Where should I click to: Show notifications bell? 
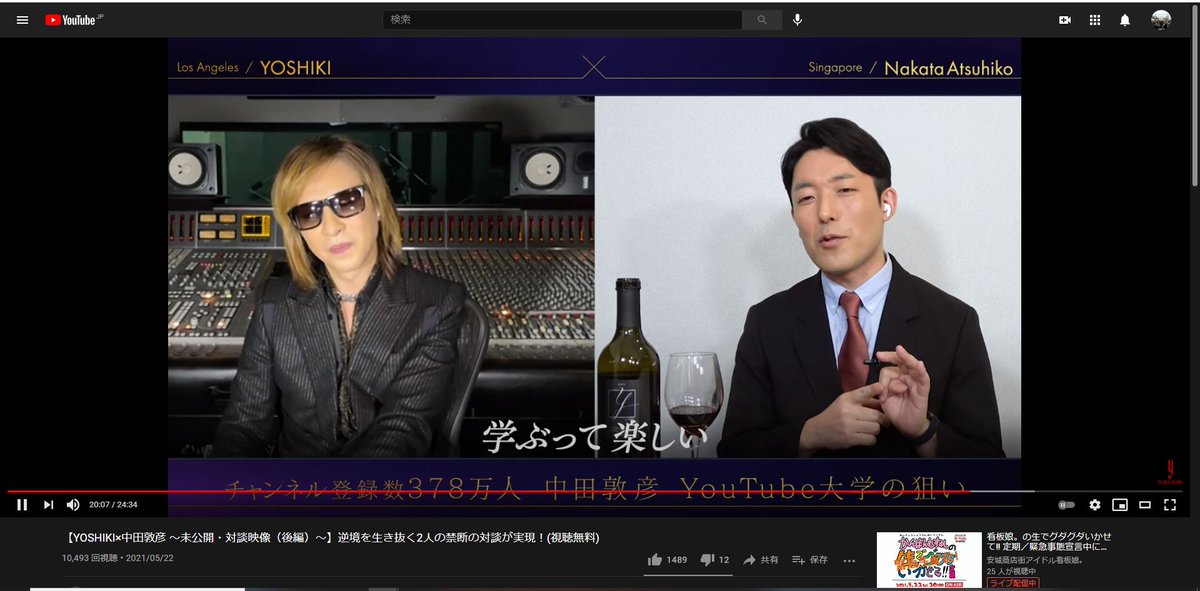(1125, 20)
